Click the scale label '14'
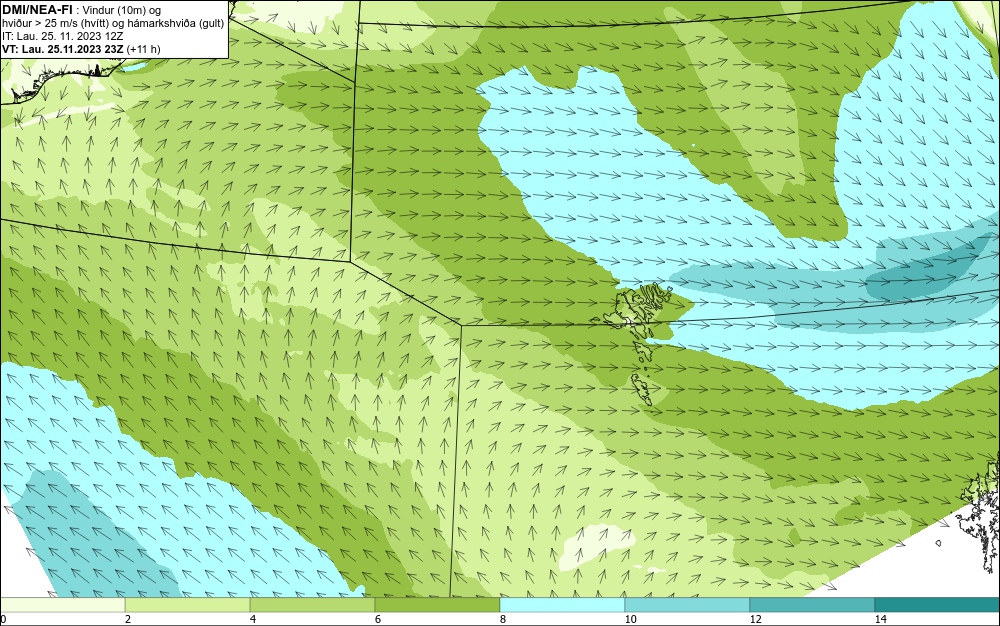This screenshot has width=1000, height=626. 880,619
